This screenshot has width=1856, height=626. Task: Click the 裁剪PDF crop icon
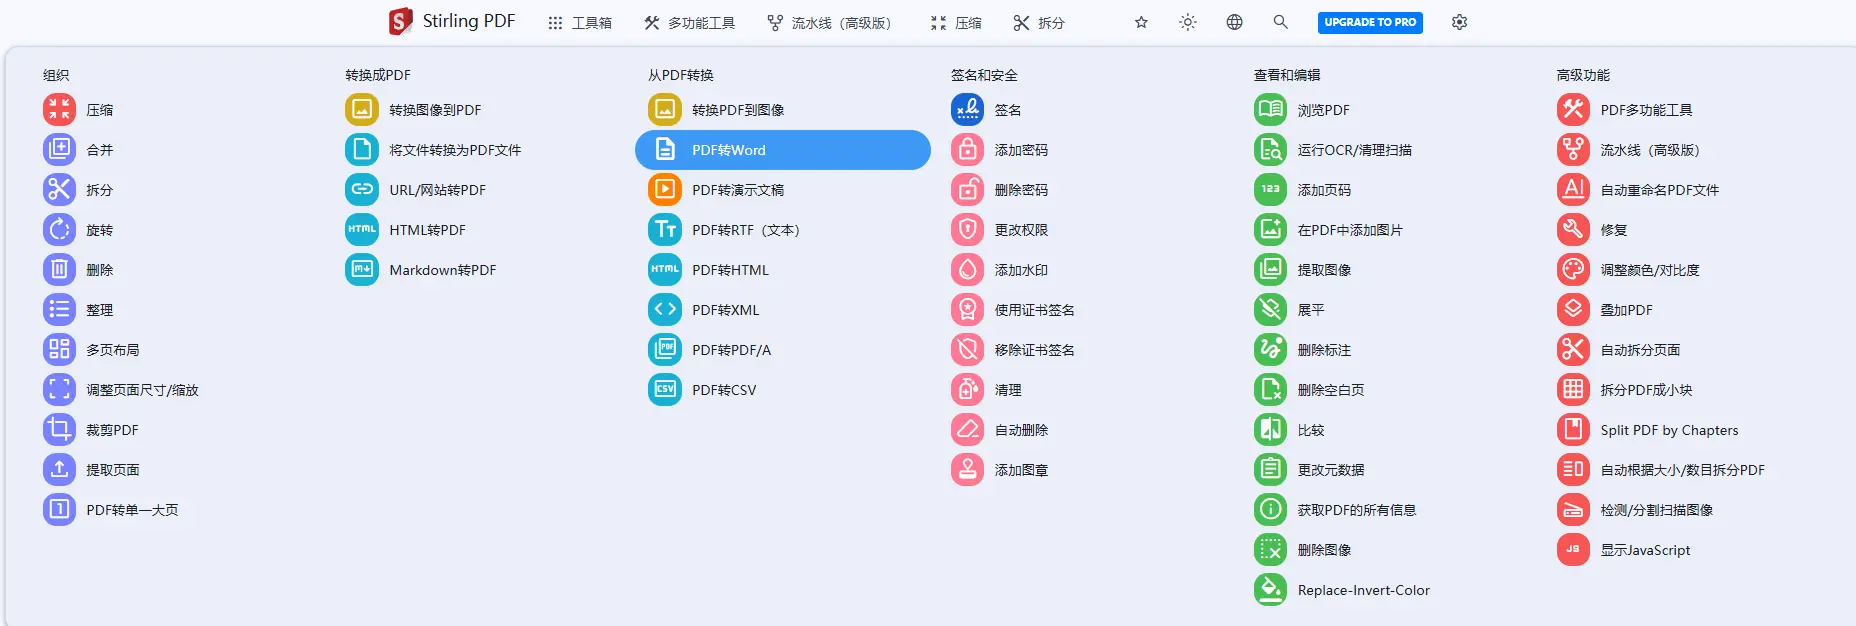(59, 430)
